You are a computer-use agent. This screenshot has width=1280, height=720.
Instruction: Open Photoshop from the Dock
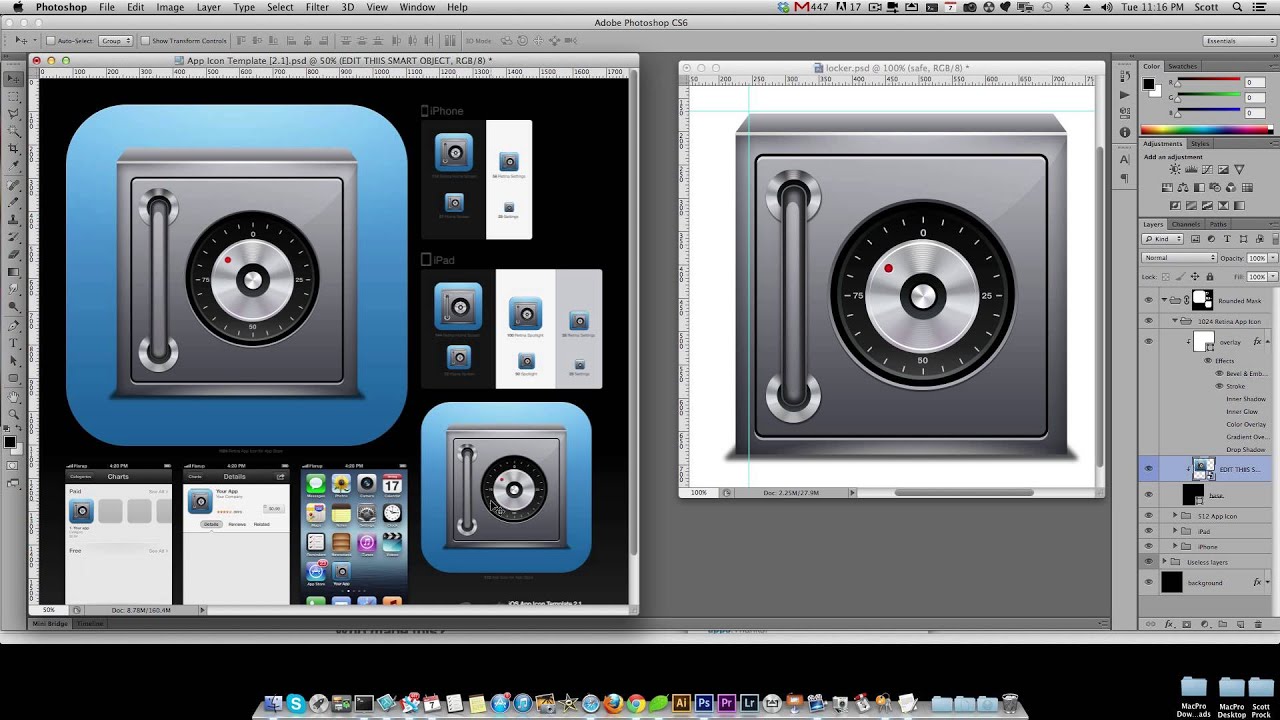coord(703,703)
